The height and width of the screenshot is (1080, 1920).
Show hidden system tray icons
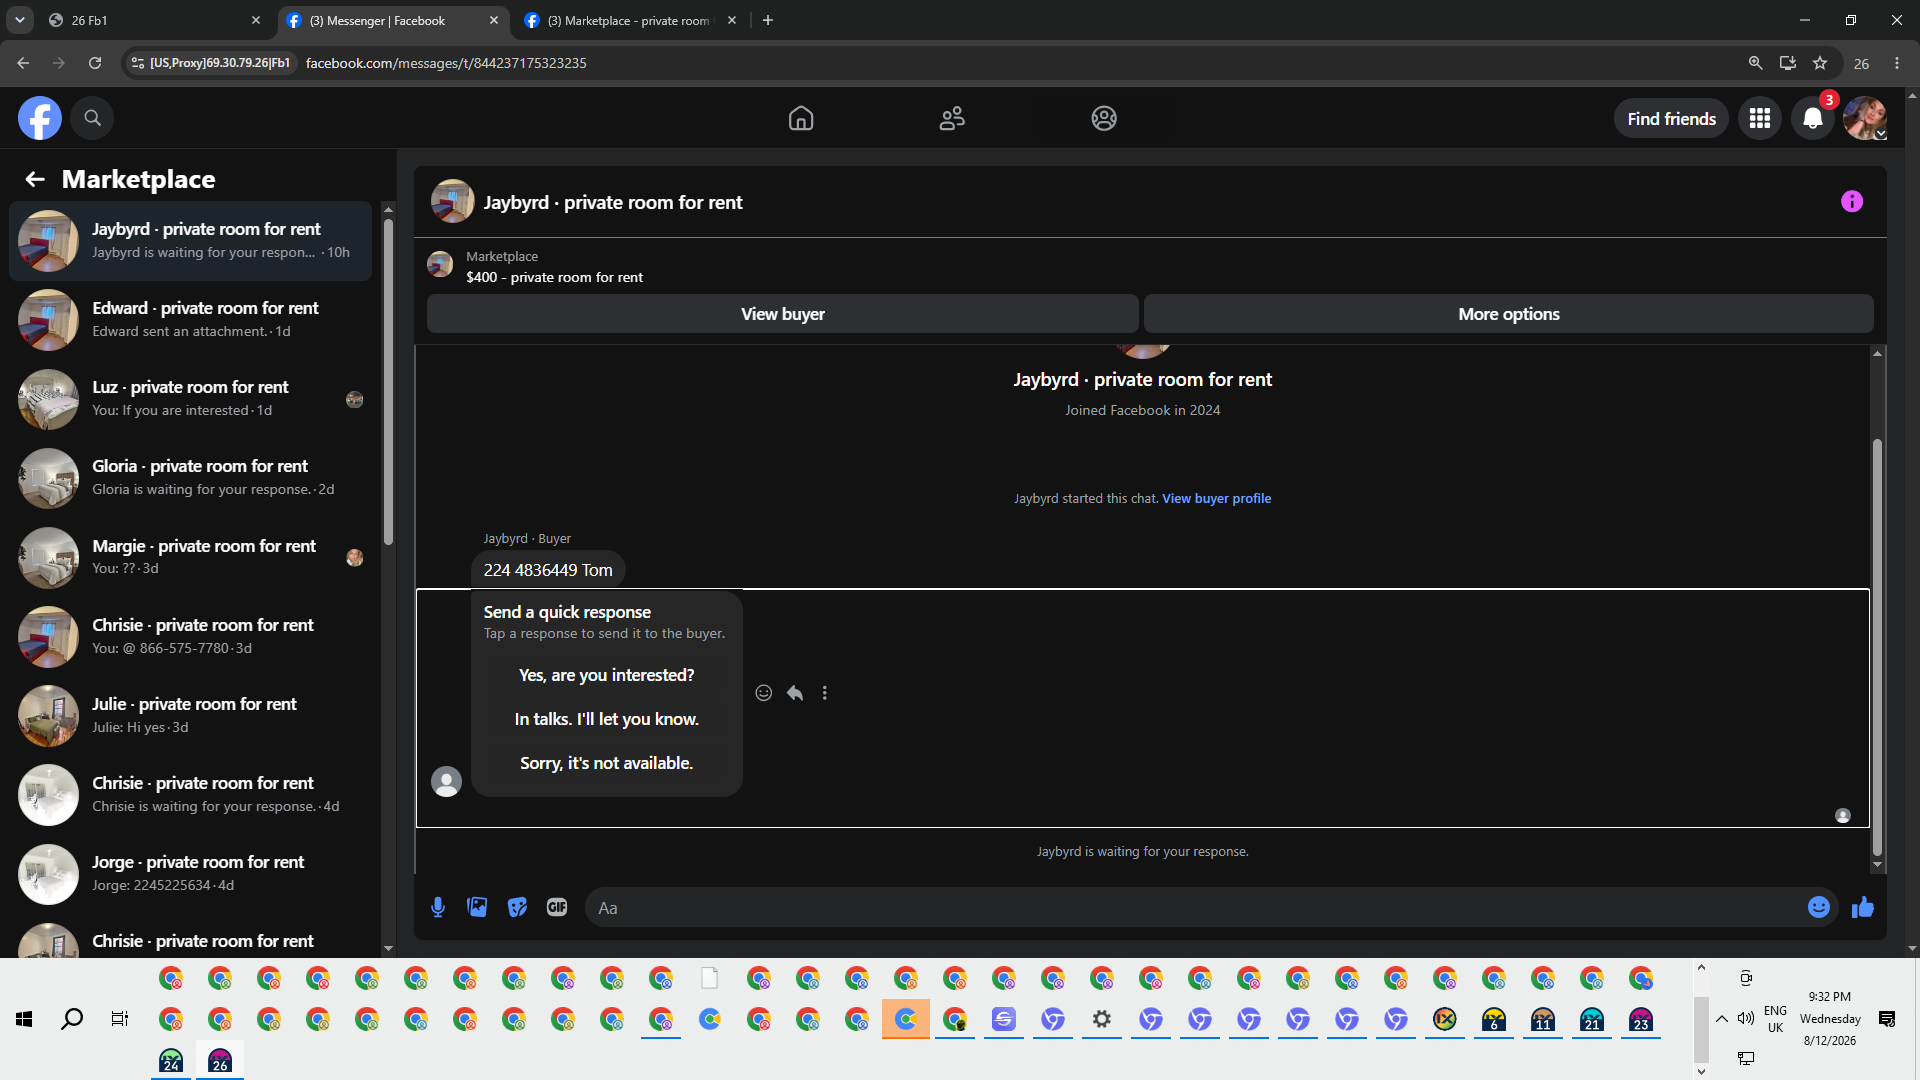tap(1722, 1019)
